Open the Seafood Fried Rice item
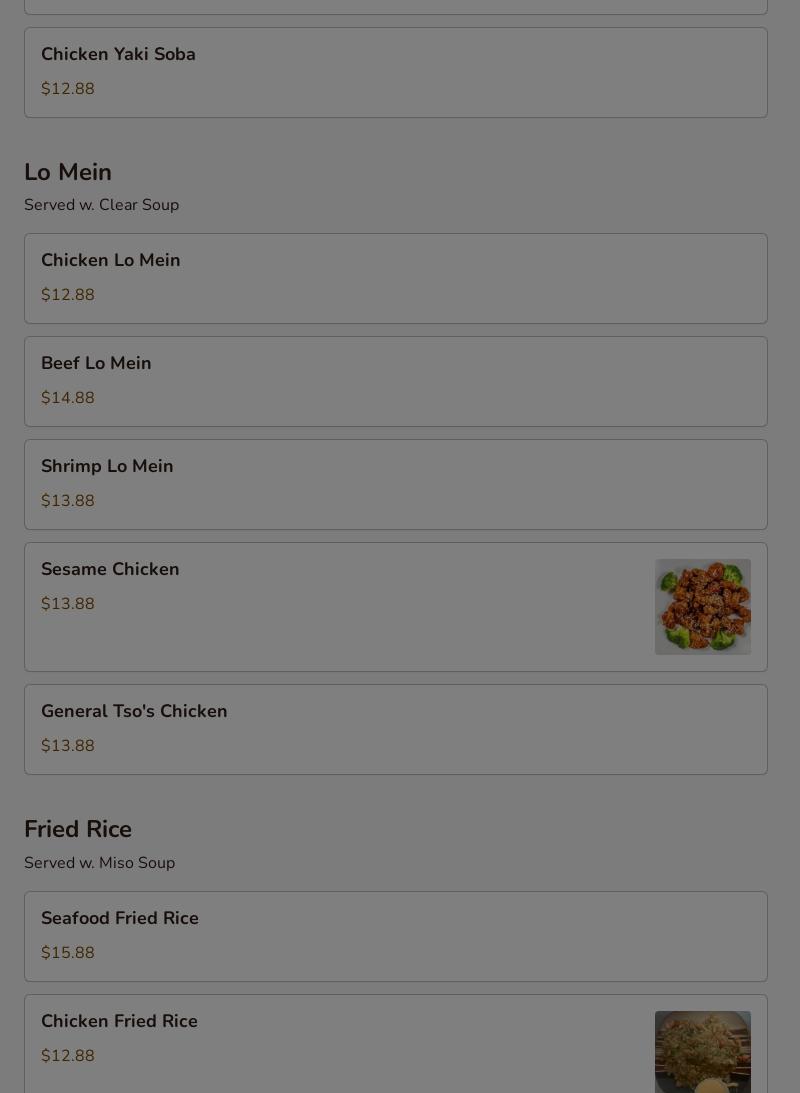 click(396, 936)
